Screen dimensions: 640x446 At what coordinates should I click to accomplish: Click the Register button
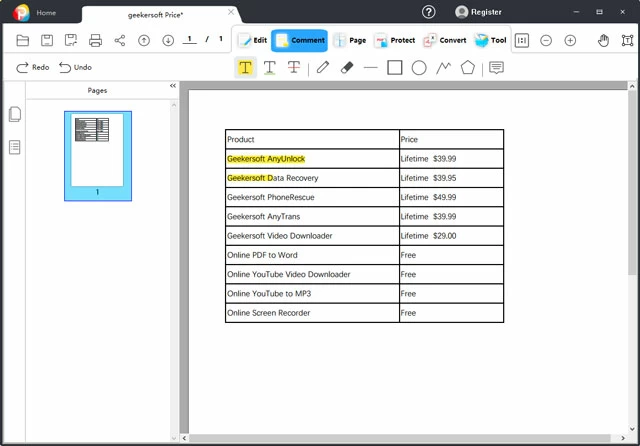pos(478,12)
